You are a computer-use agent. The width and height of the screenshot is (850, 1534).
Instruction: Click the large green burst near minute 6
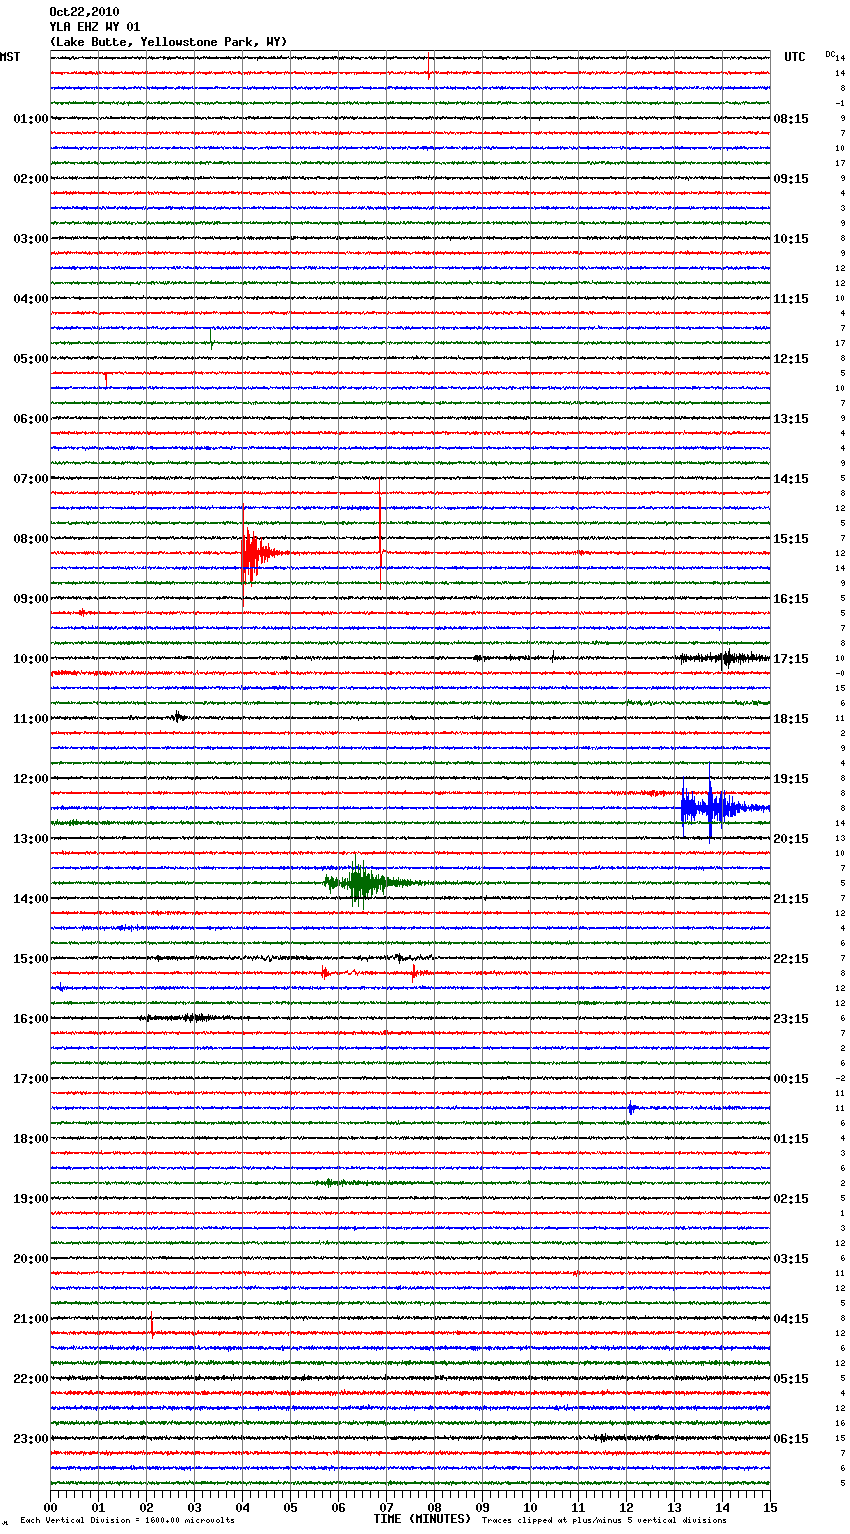366,882
